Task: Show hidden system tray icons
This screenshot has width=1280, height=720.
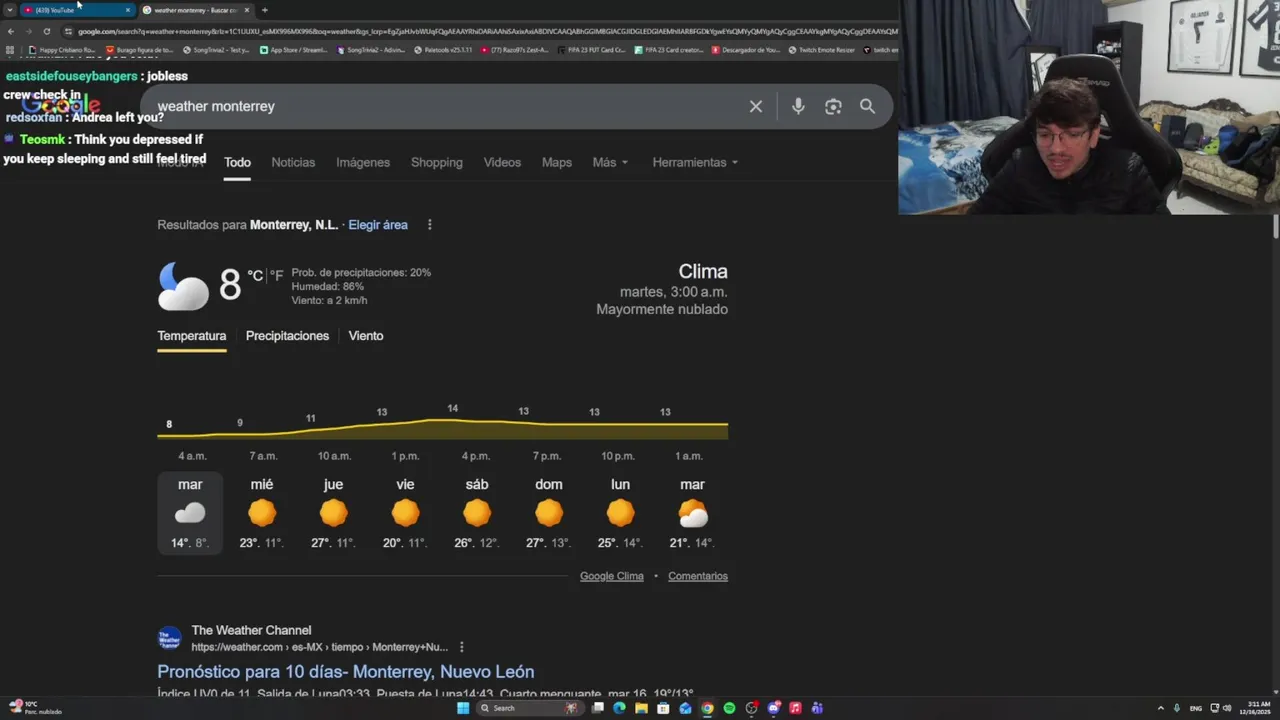Action: tap(1161, 708)
